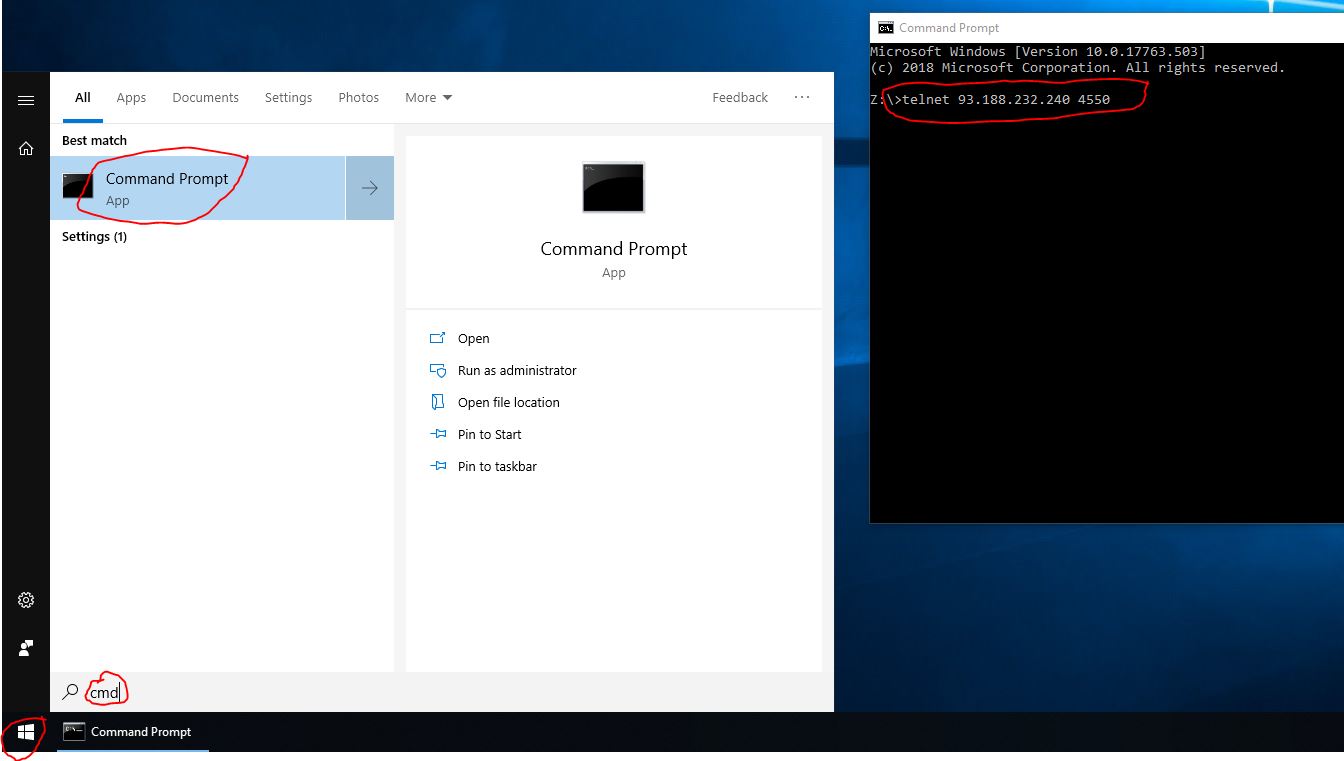Choose Run as administrator
Screen dimensions: 1344x761
(x=517, y=370)
